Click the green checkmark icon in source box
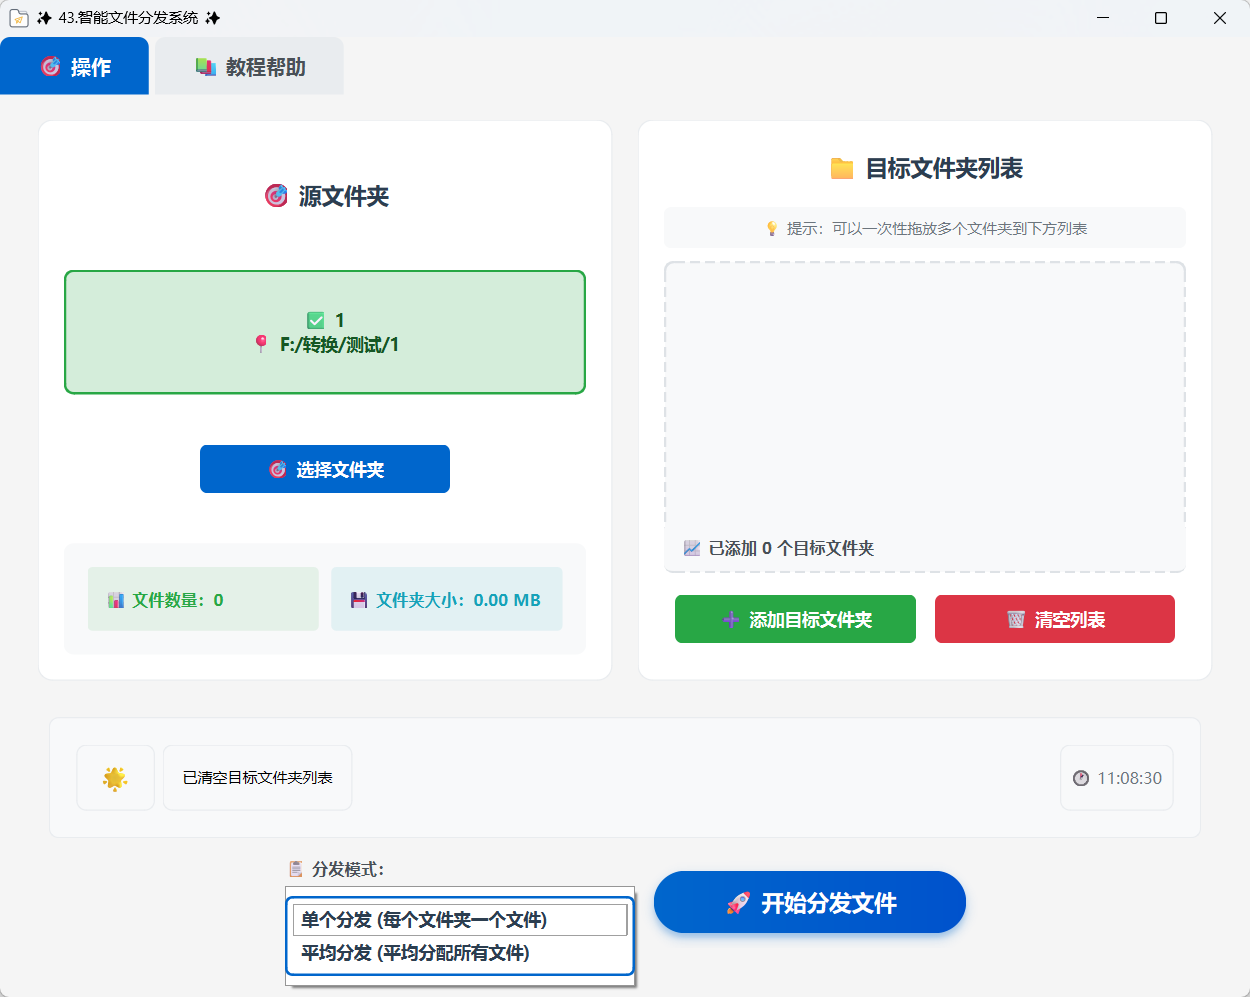 click(316, 320)
